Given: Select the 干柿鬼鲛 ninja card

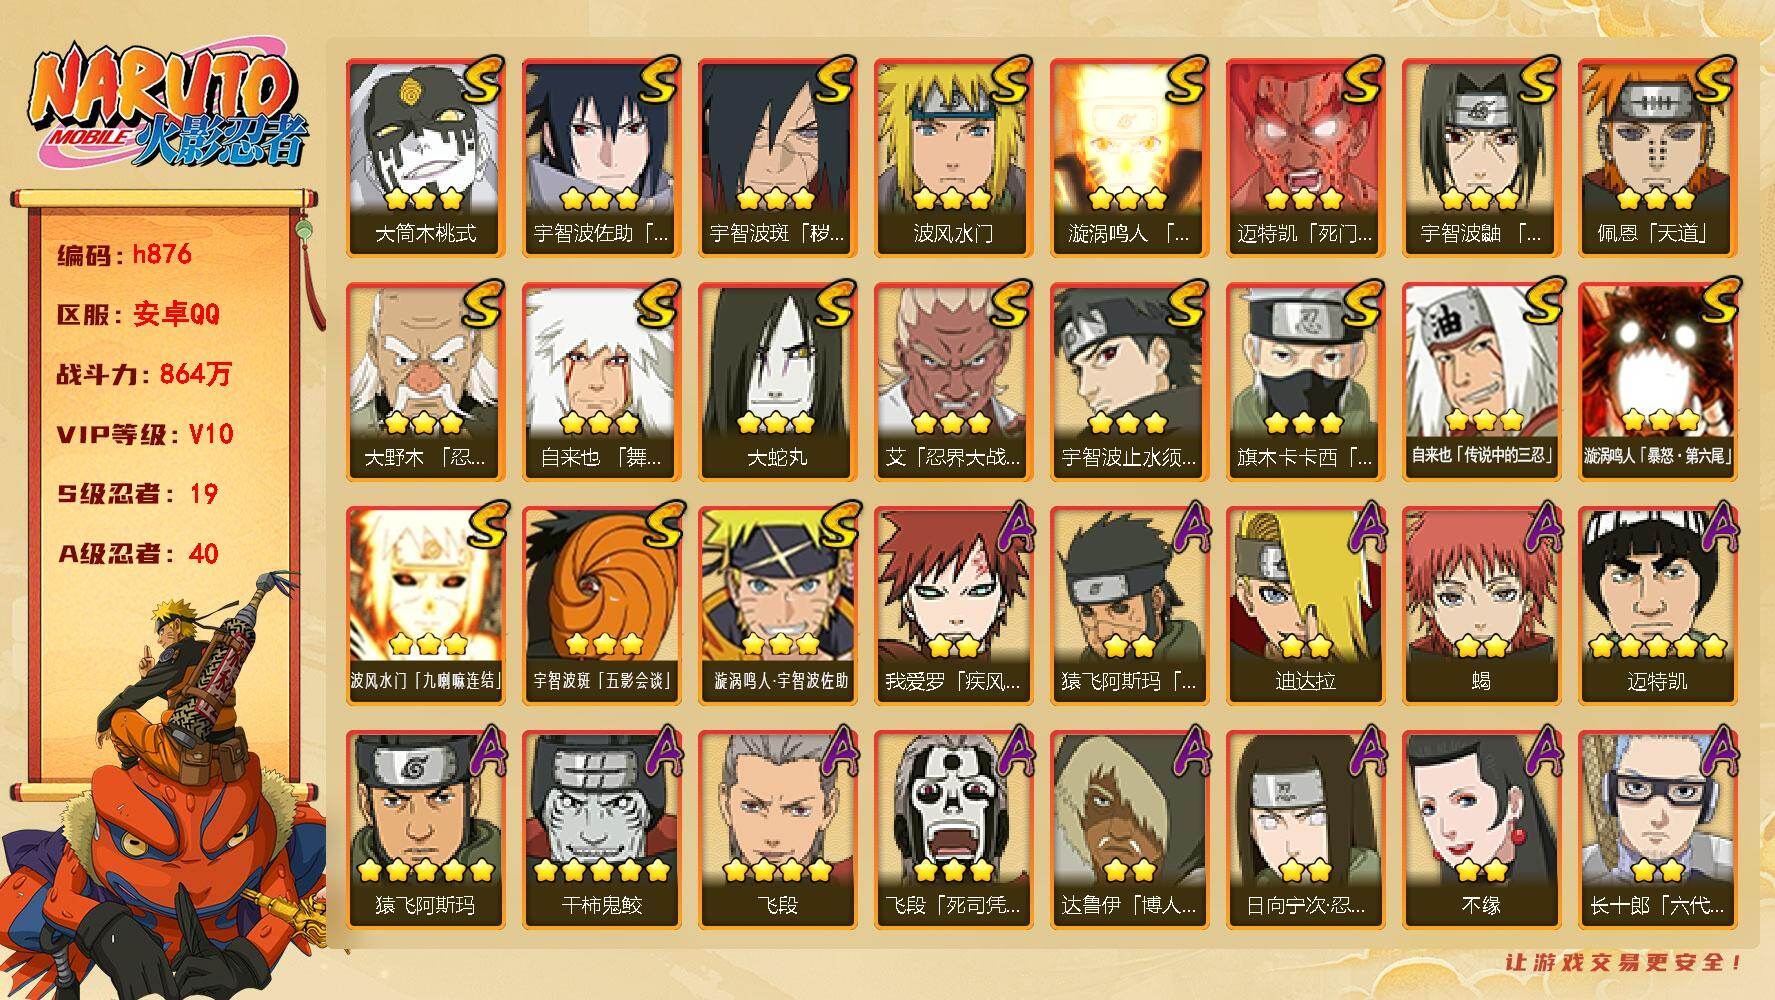Looking at the screenshot, I should coord(601,829).
